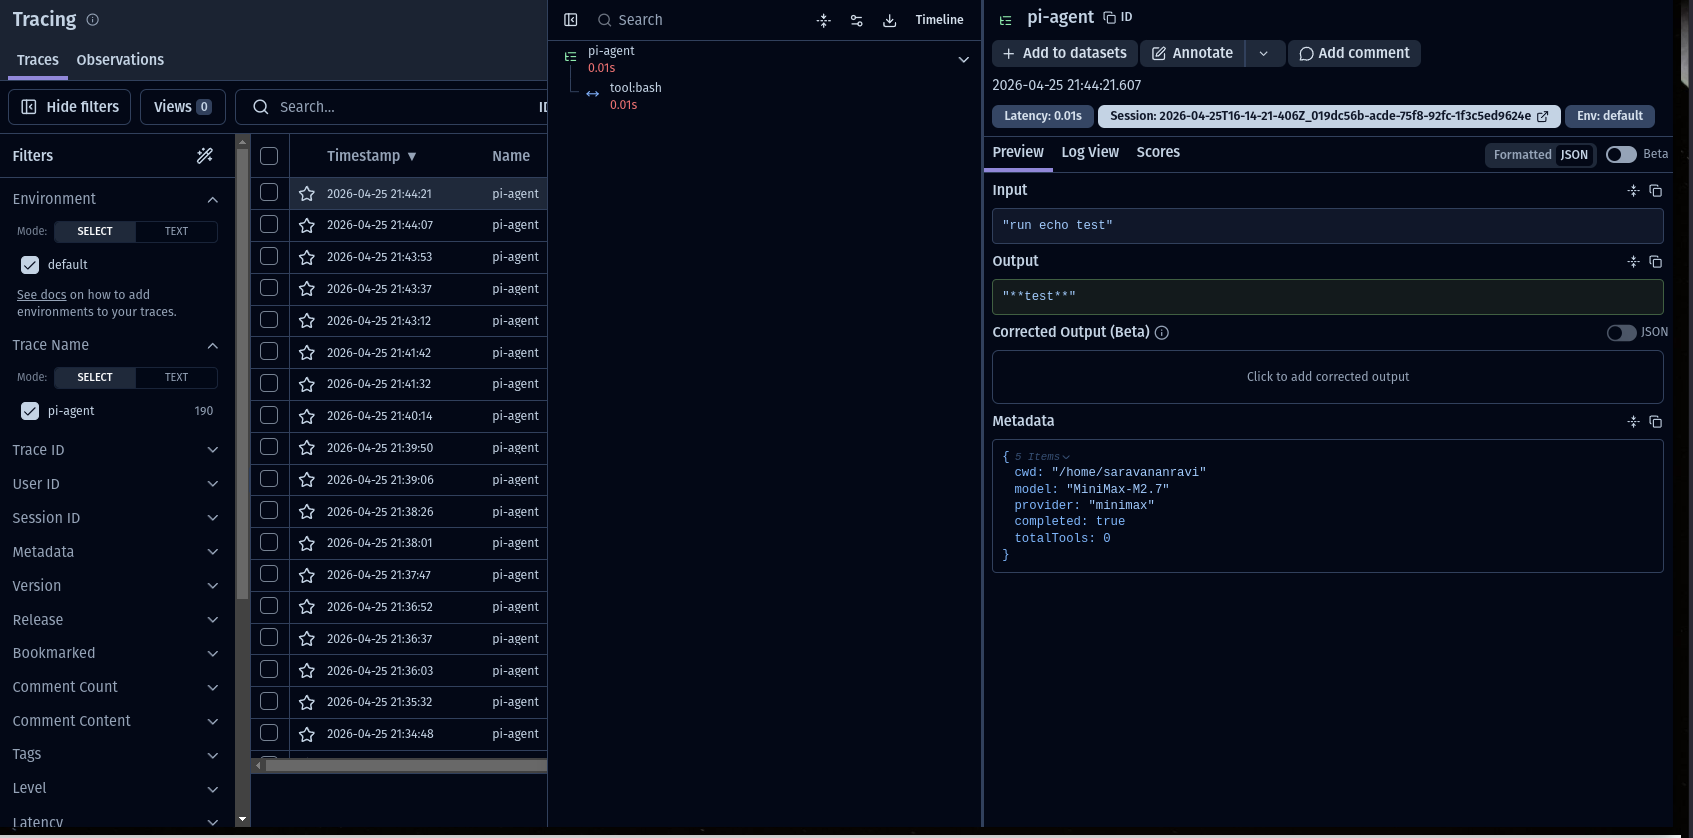
Task: Check the 21:41:32 trace row checkbox
Action: (269, 383)
